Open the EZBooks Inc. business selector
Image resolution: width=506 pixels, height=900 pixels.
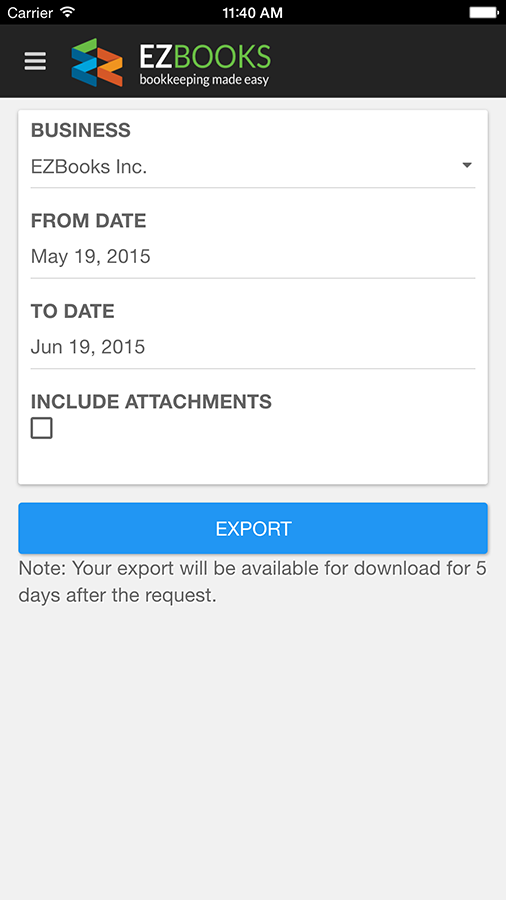(x=253, y=167)
